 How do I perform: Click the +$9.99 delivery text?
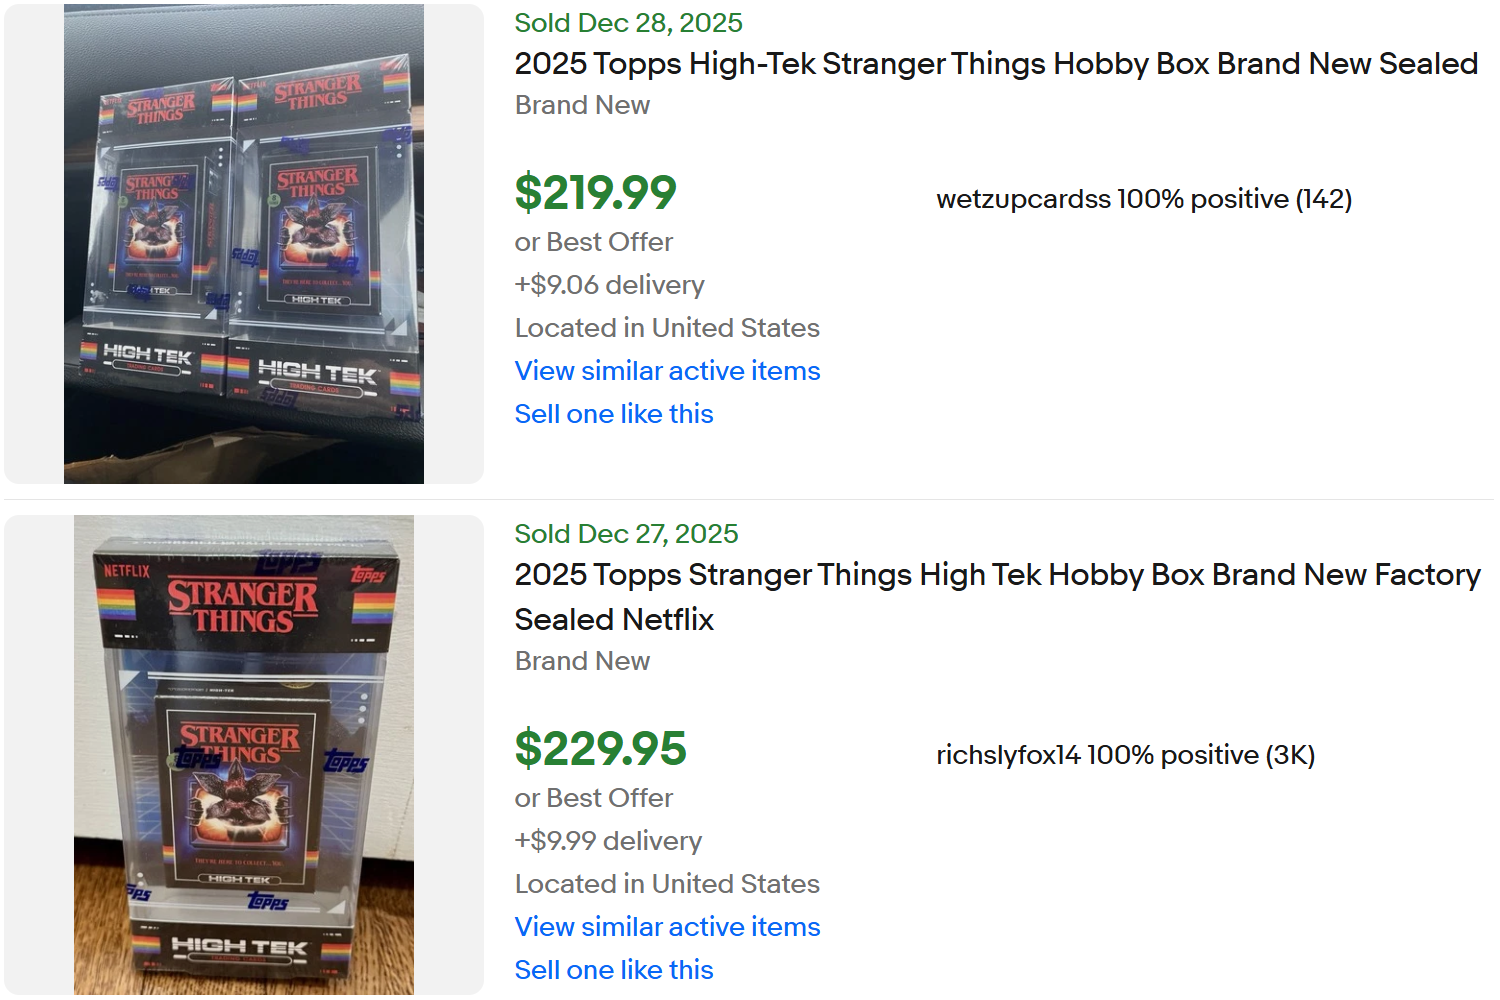click(608, 841)
